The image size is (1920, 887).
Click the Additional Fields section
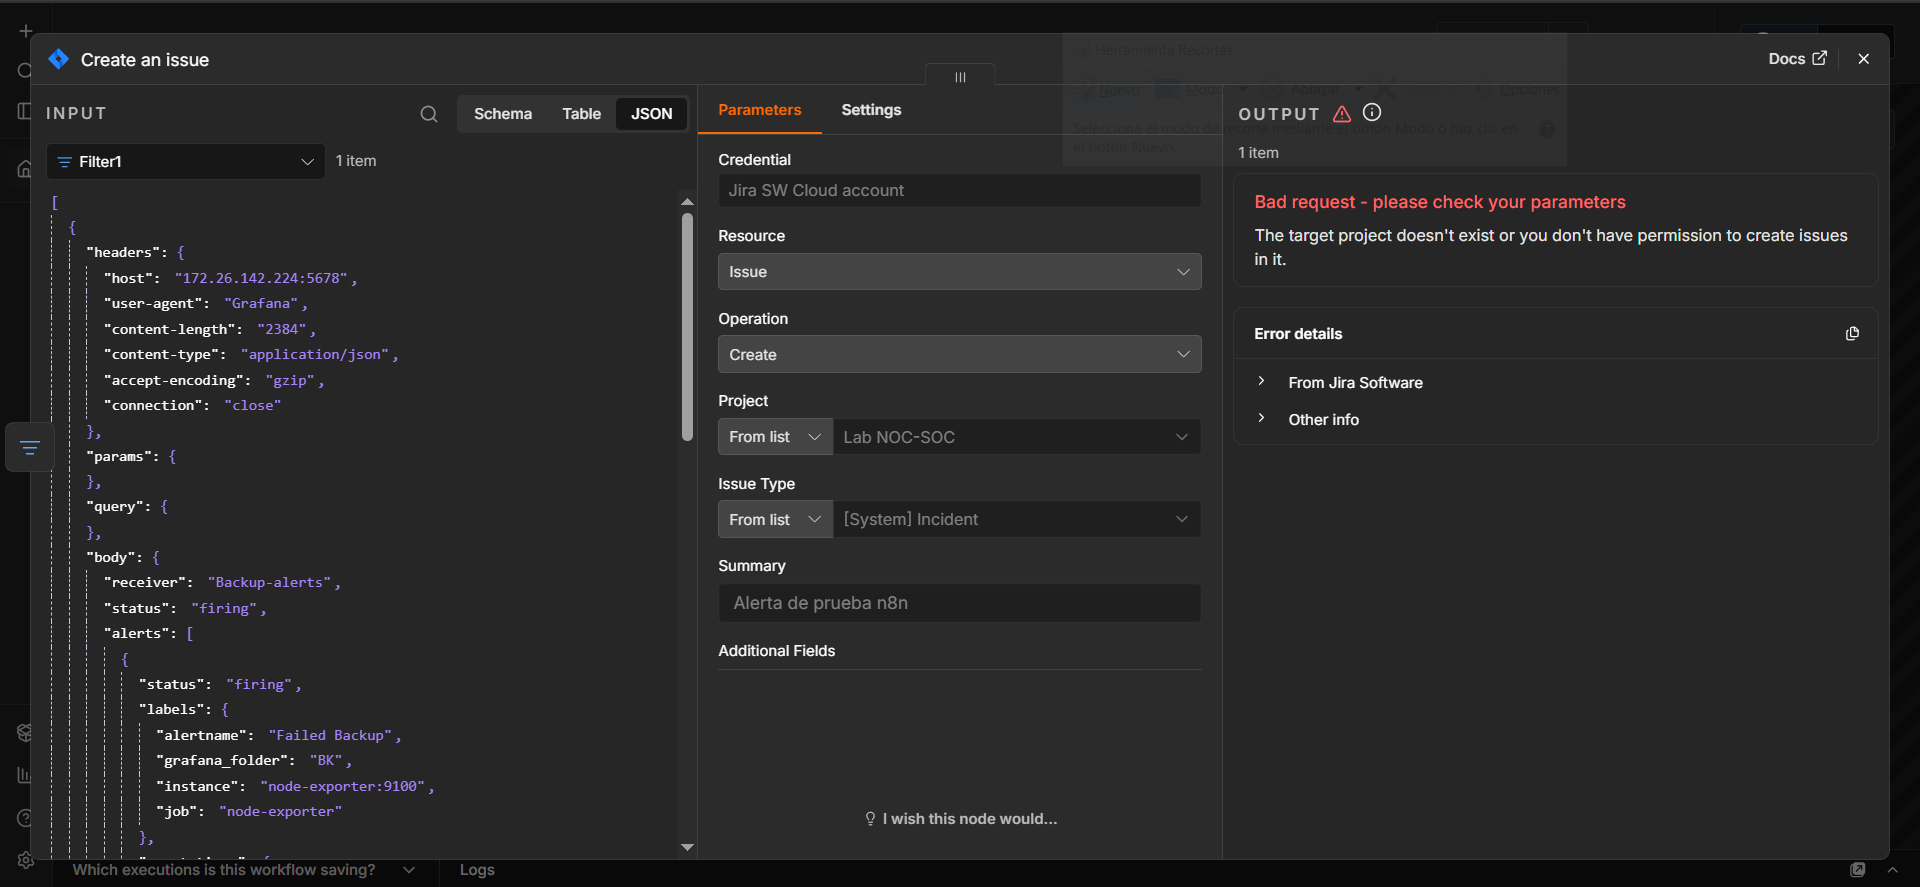[777, 651]
